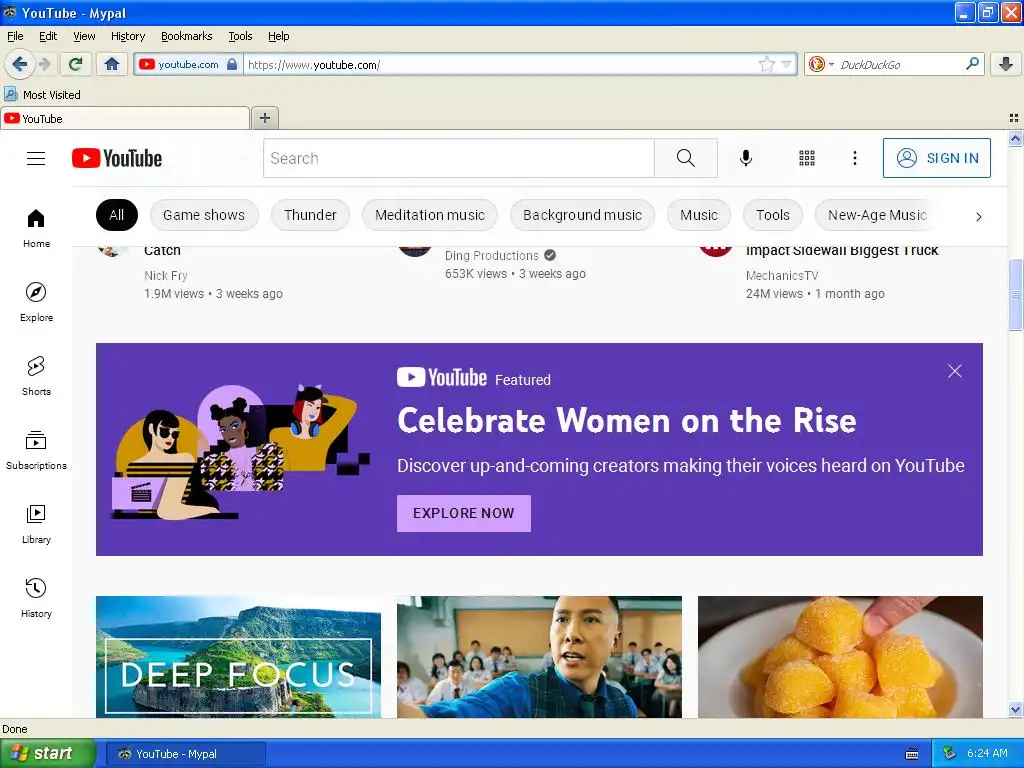This screenshot has height=768, width=1024.
Task: Open History in the sidebar
Action: [37, 598]
